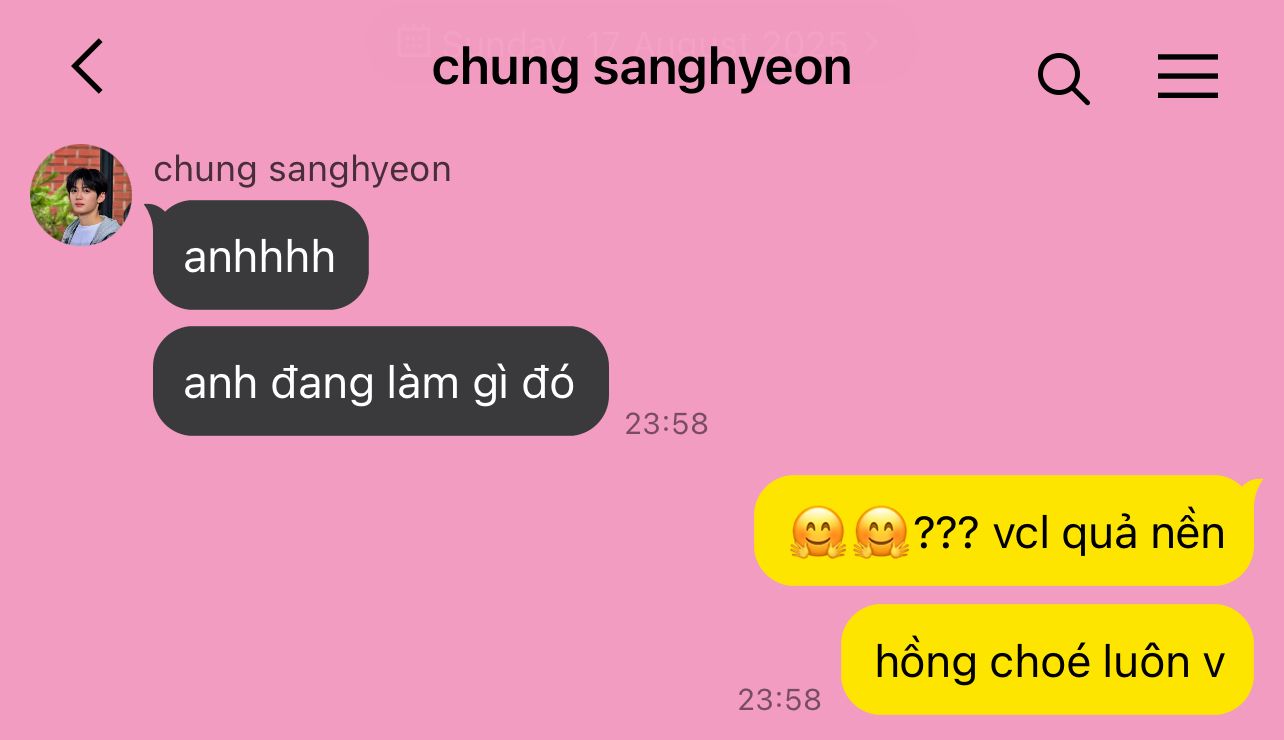Select the yellow "vcl quả nền" message bubble
Viewport: 1284px width, 740px height.
[x=1004, y=531]
